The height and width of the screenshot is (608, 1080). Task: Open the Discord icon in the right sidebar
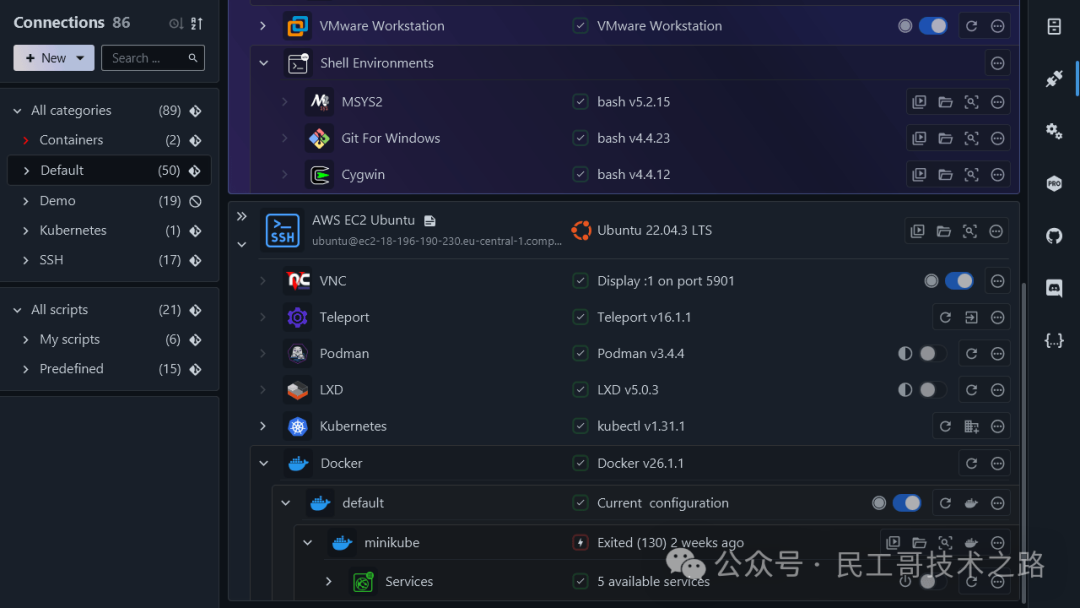tap(1054, 288)
